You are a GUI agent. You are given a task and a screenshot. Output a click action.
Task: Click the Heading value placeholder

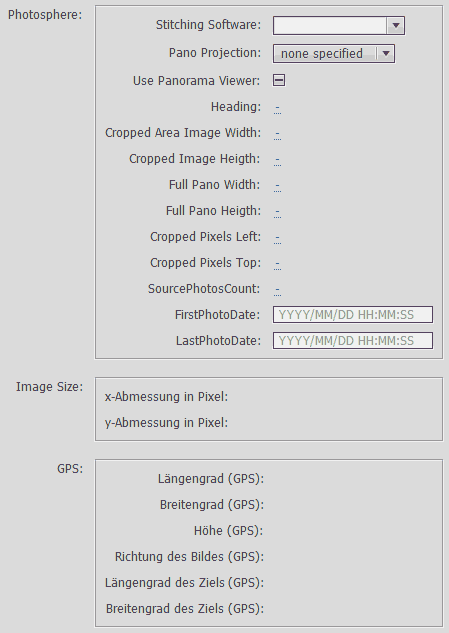(277, 108)
